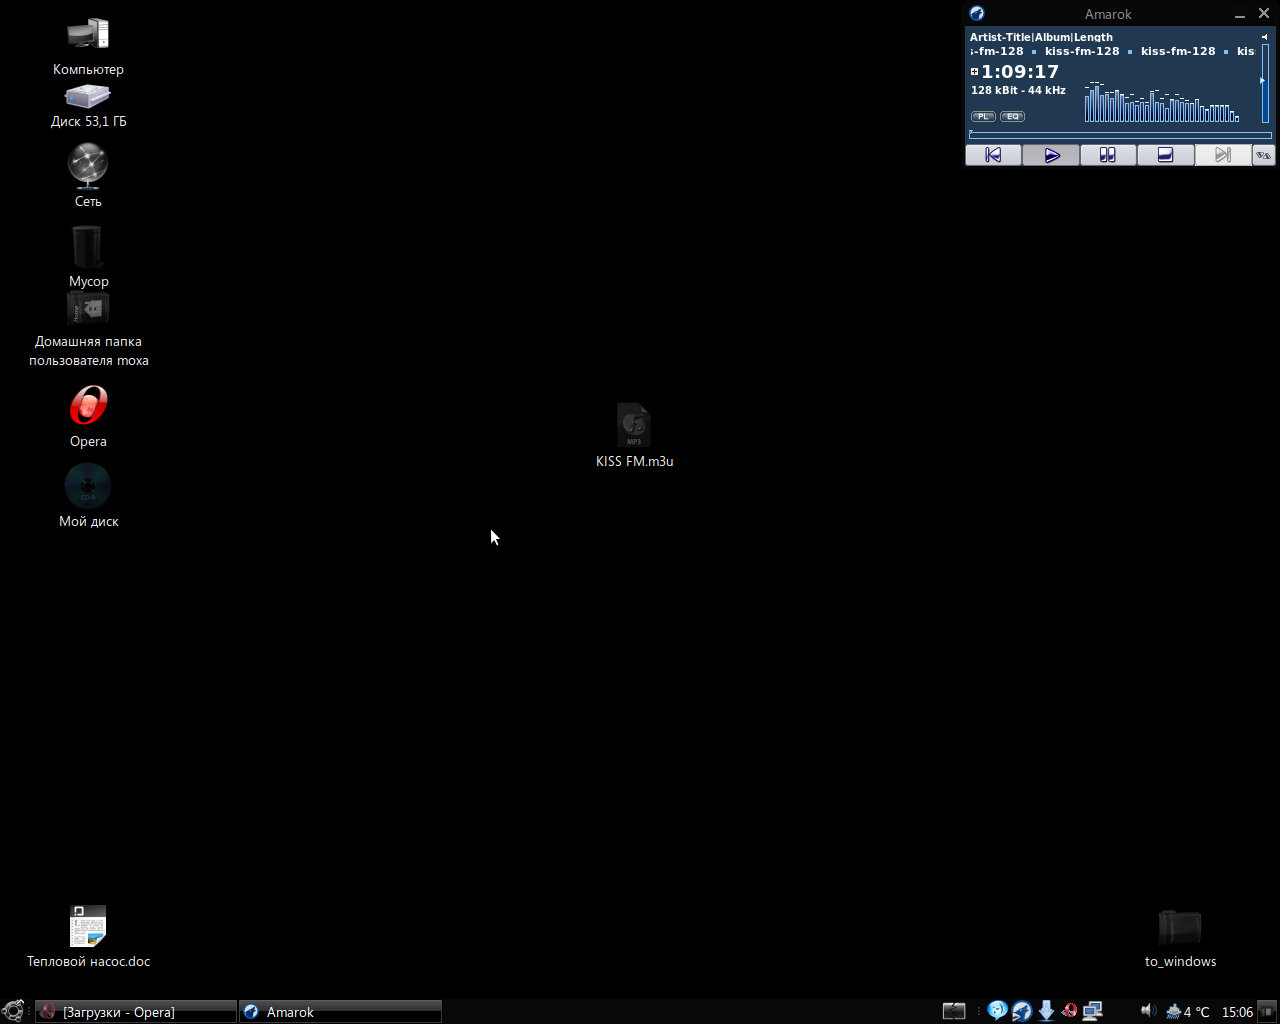Viewport: 1280px width, 1024px height.
Task: Switch to Загрузки - Opera taskbar window
Action: click(x=137, y=1012)
